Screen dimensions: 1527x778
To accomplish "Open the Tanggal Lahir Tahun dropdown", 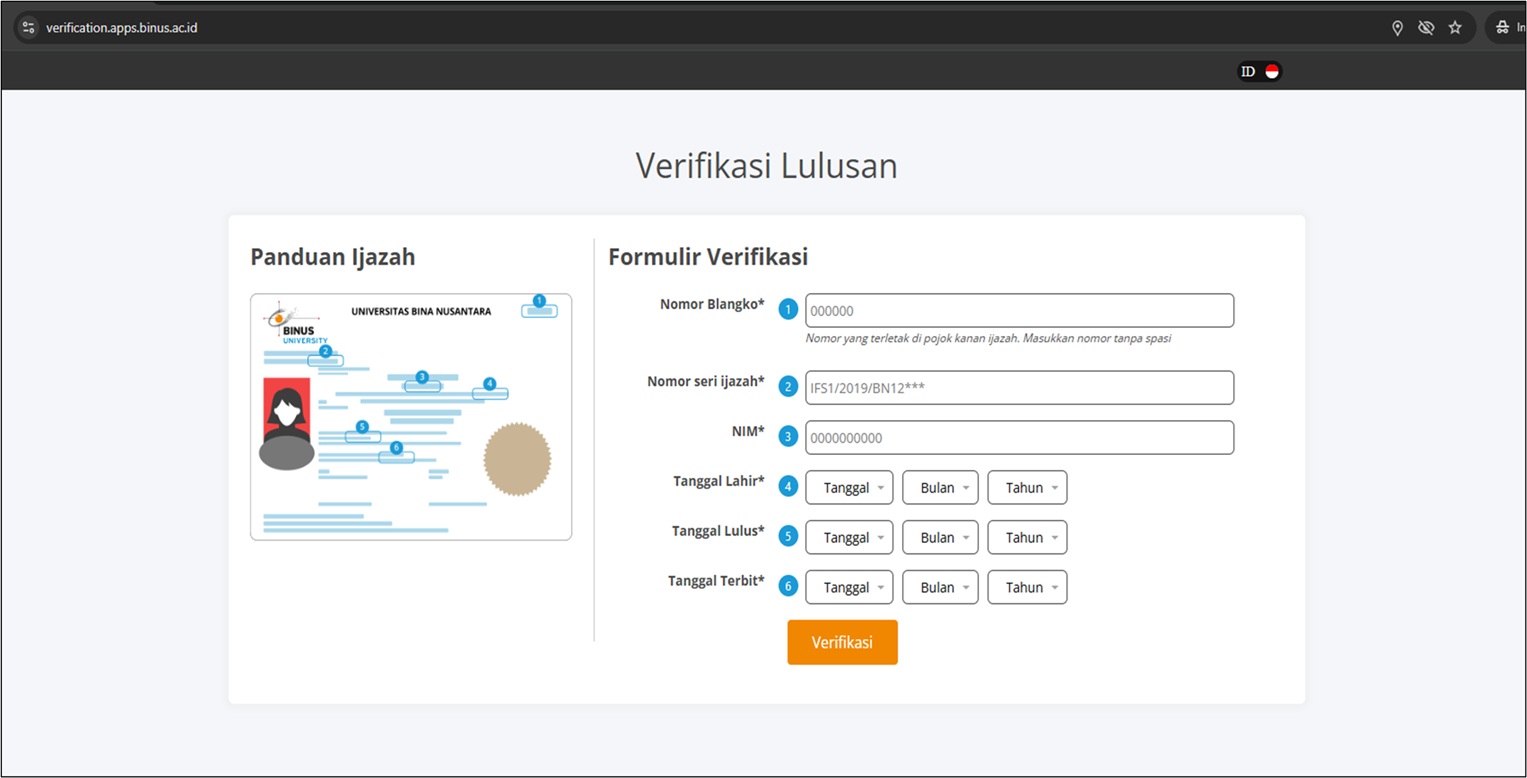I will 1027,488.
